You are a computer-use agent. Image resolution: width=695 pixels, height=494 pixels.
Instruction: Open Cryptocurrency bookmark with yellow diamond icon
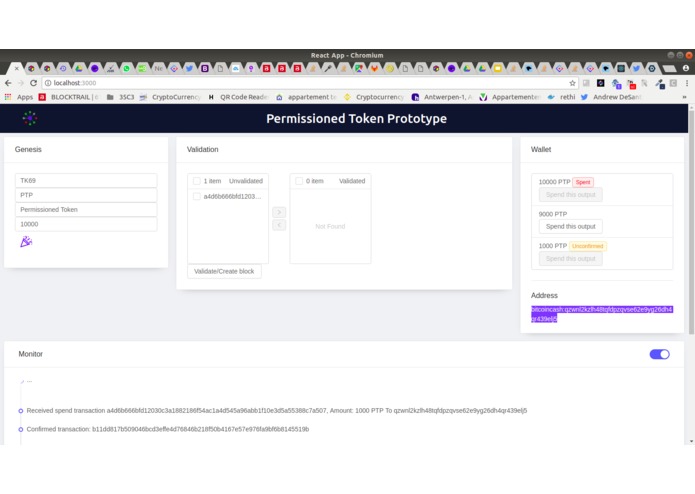tap(374, 97)
